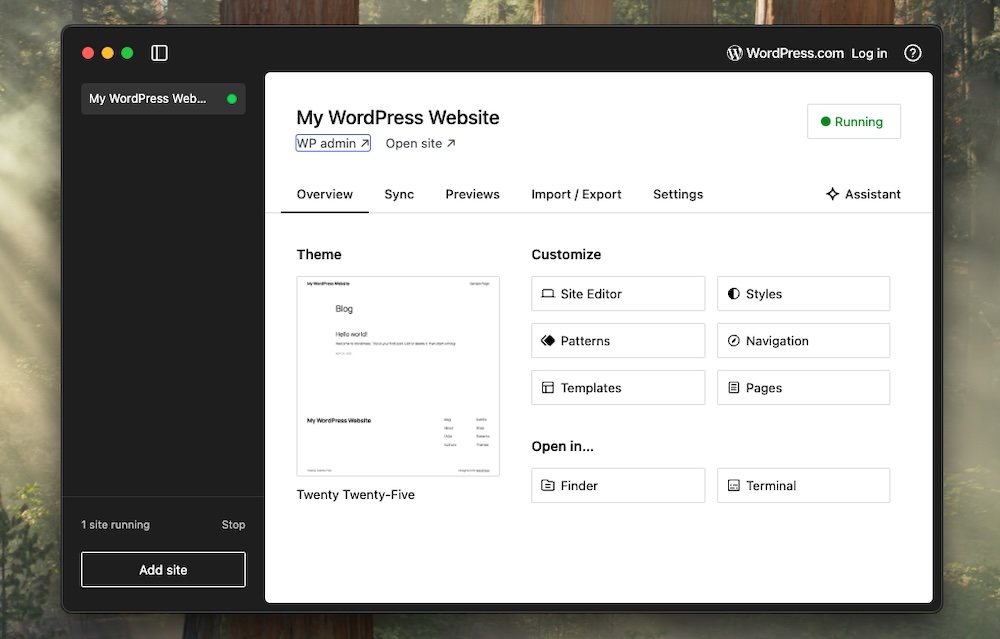Open the Templates editor
The width and height of the screenshot is (1000, 639).
point(617,387)
